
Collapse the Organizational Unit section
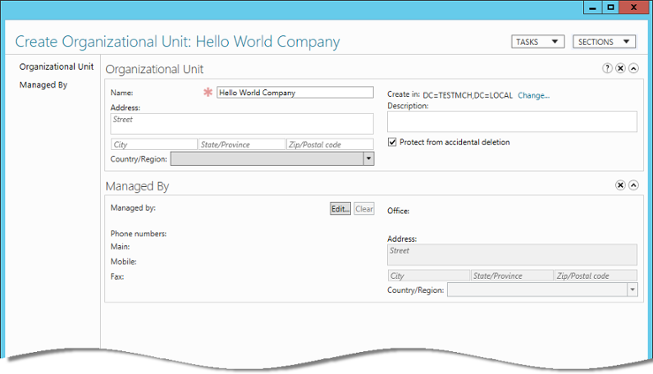pos(633,68)
